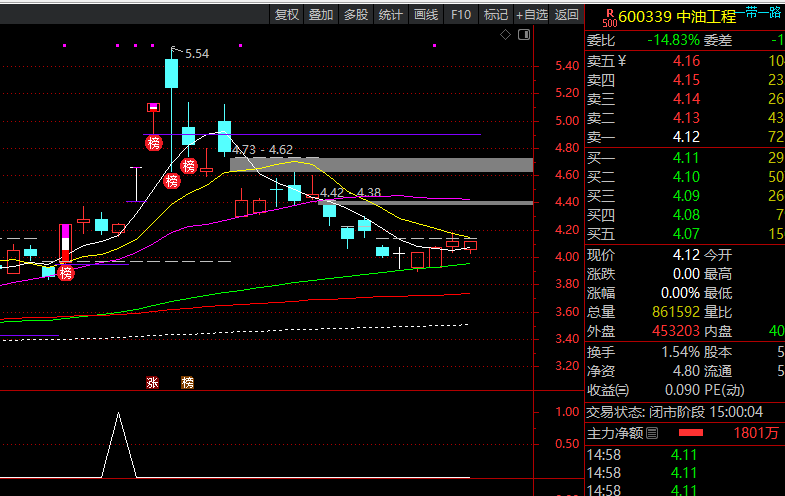The height and width of the screenshot is (496, 785).
Task: Click the 换手 1.54% value
Action: pos(681,352)
